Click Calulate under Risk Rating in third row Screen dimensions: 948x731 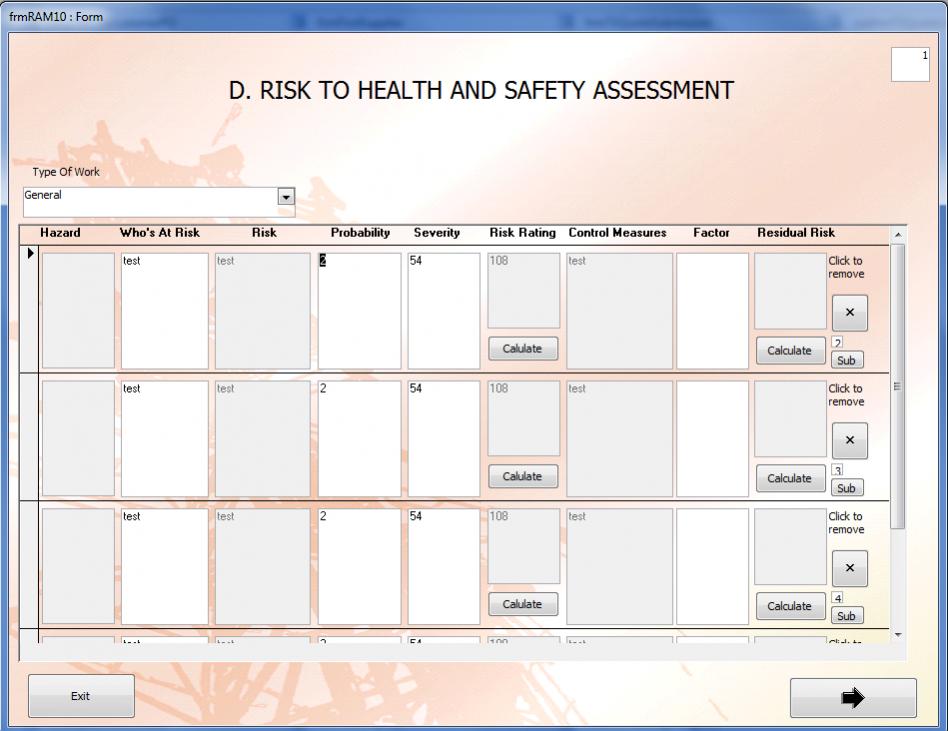(523, 604)
